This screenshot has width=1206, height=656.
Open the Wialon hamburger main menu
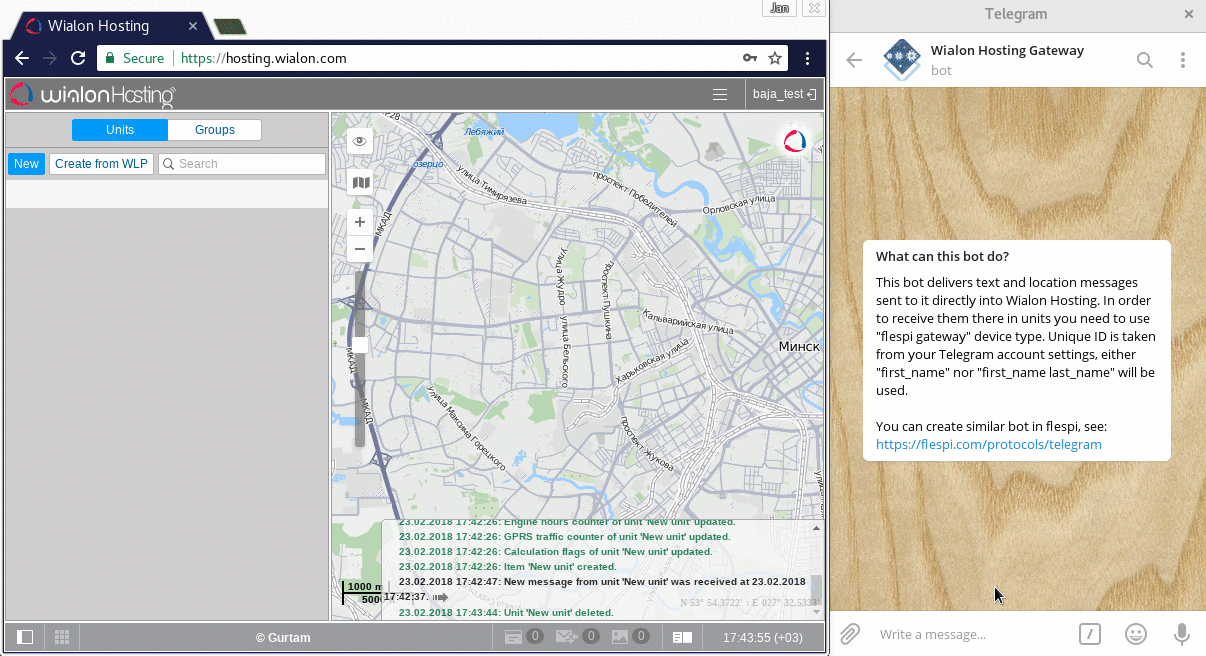point(720,95)
